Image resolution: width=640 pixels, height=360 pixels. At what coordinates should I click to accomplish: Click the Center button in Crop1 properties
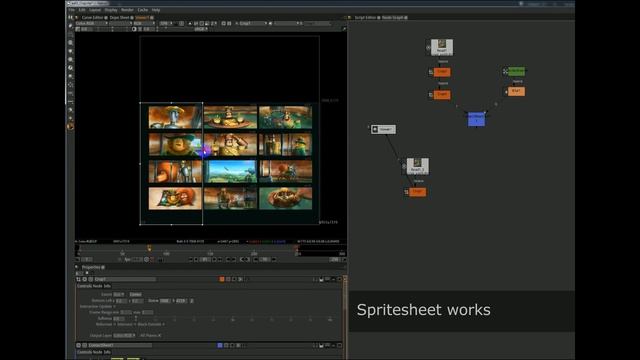click(x=136, y=294)
